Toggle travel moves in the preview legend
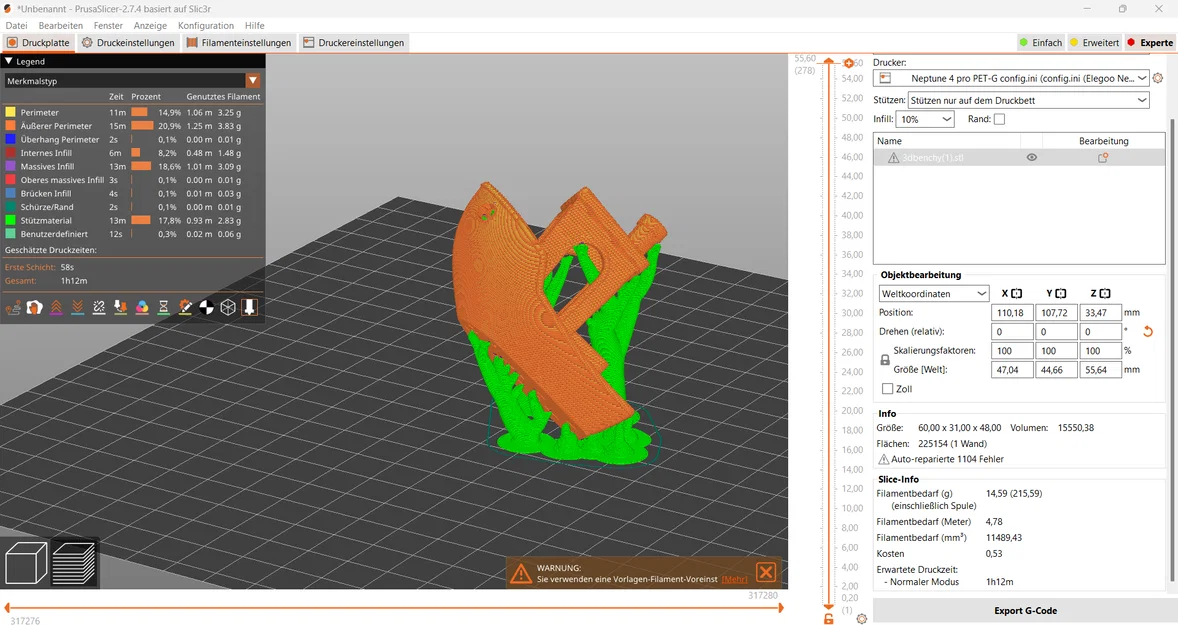The image size is (1178, 625). click(14, 307)
